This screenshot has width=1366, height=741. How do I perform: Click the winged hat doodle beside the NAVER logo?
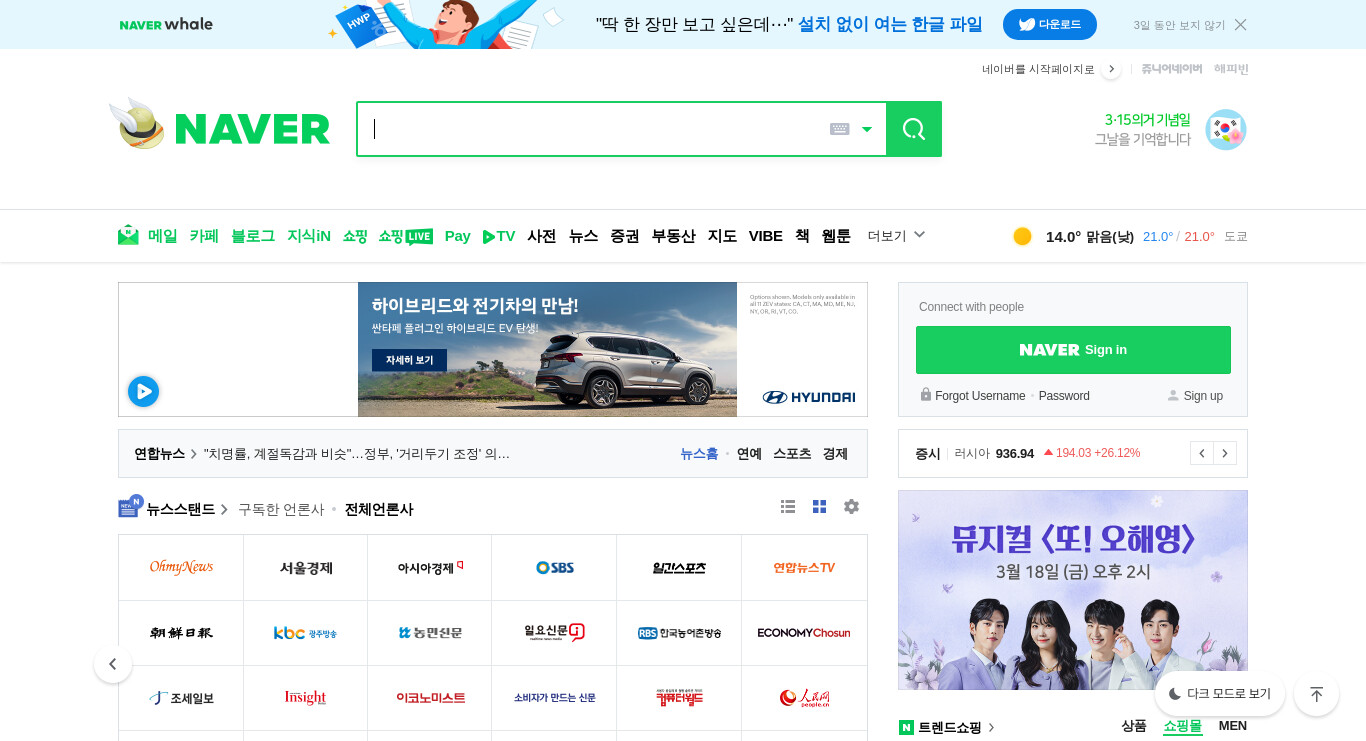(x=137, y=124)
